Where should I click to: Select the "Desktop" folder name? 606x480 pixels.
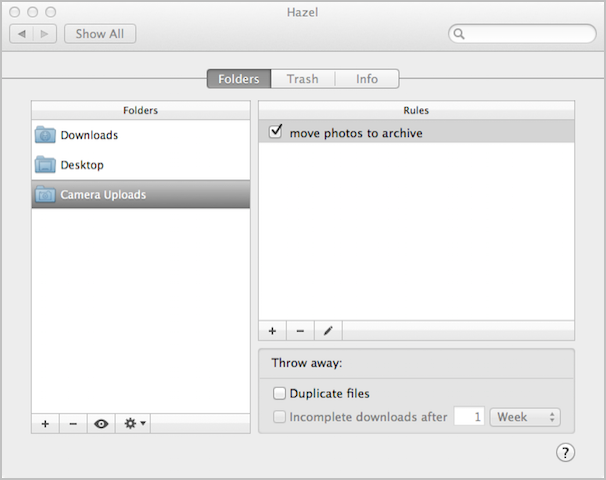pos(82,165)
